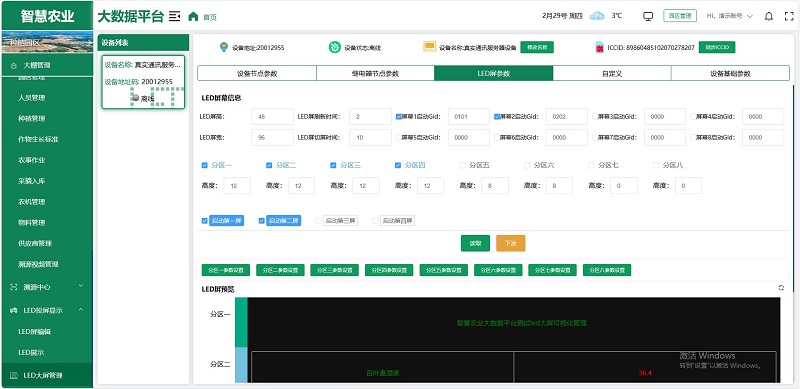Click the 屏幕1启动Gid value field 0101

pos(469,116)
